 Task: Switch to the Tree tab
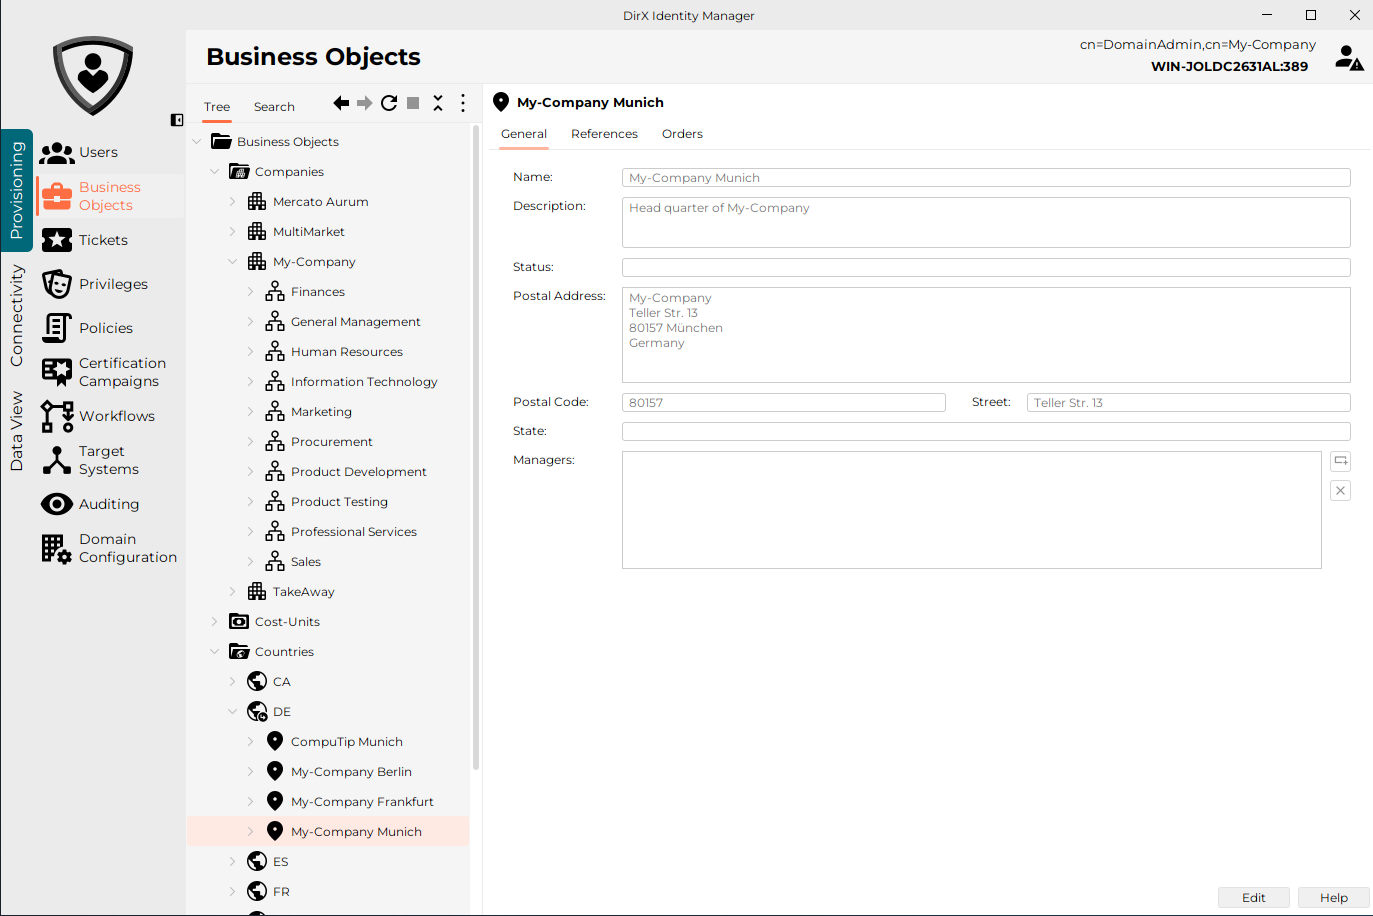(x=217, y=107)
